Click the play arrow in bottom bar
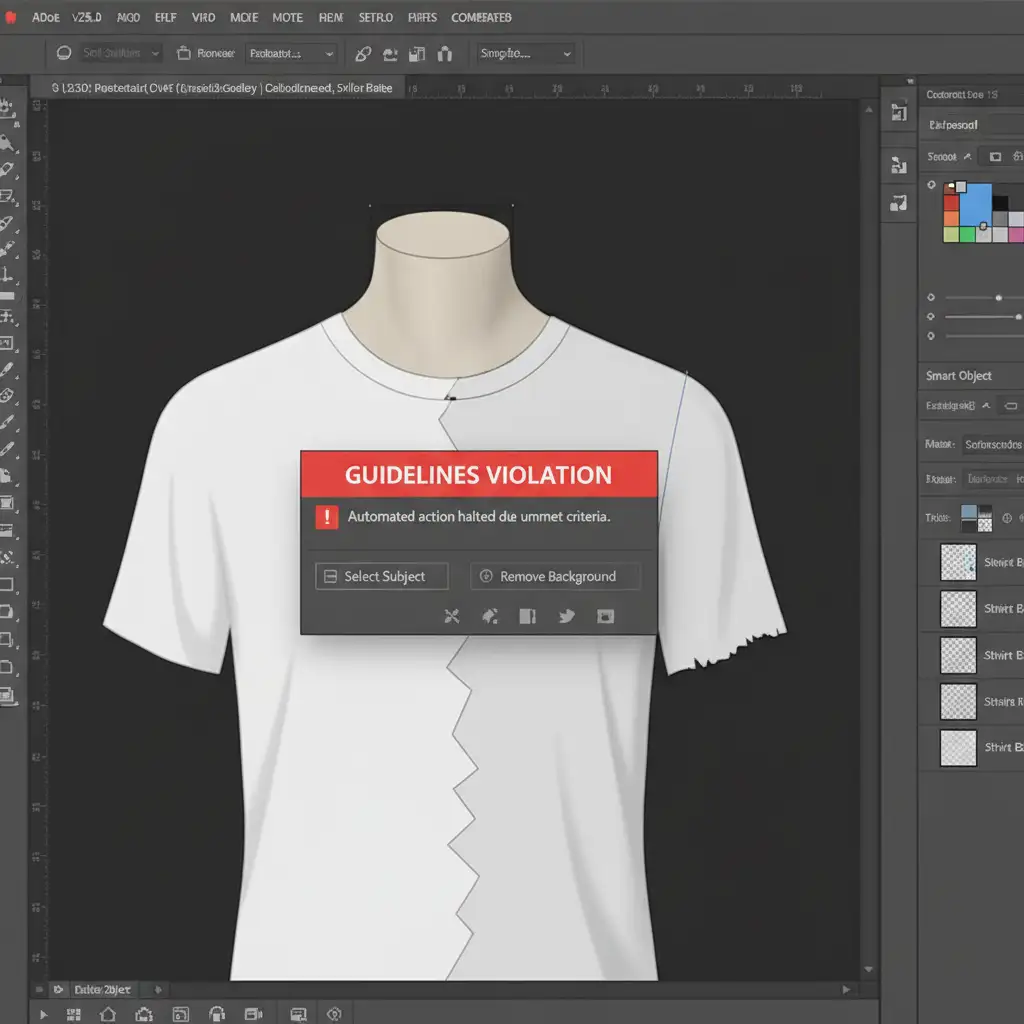 (x=42, y=1014)
